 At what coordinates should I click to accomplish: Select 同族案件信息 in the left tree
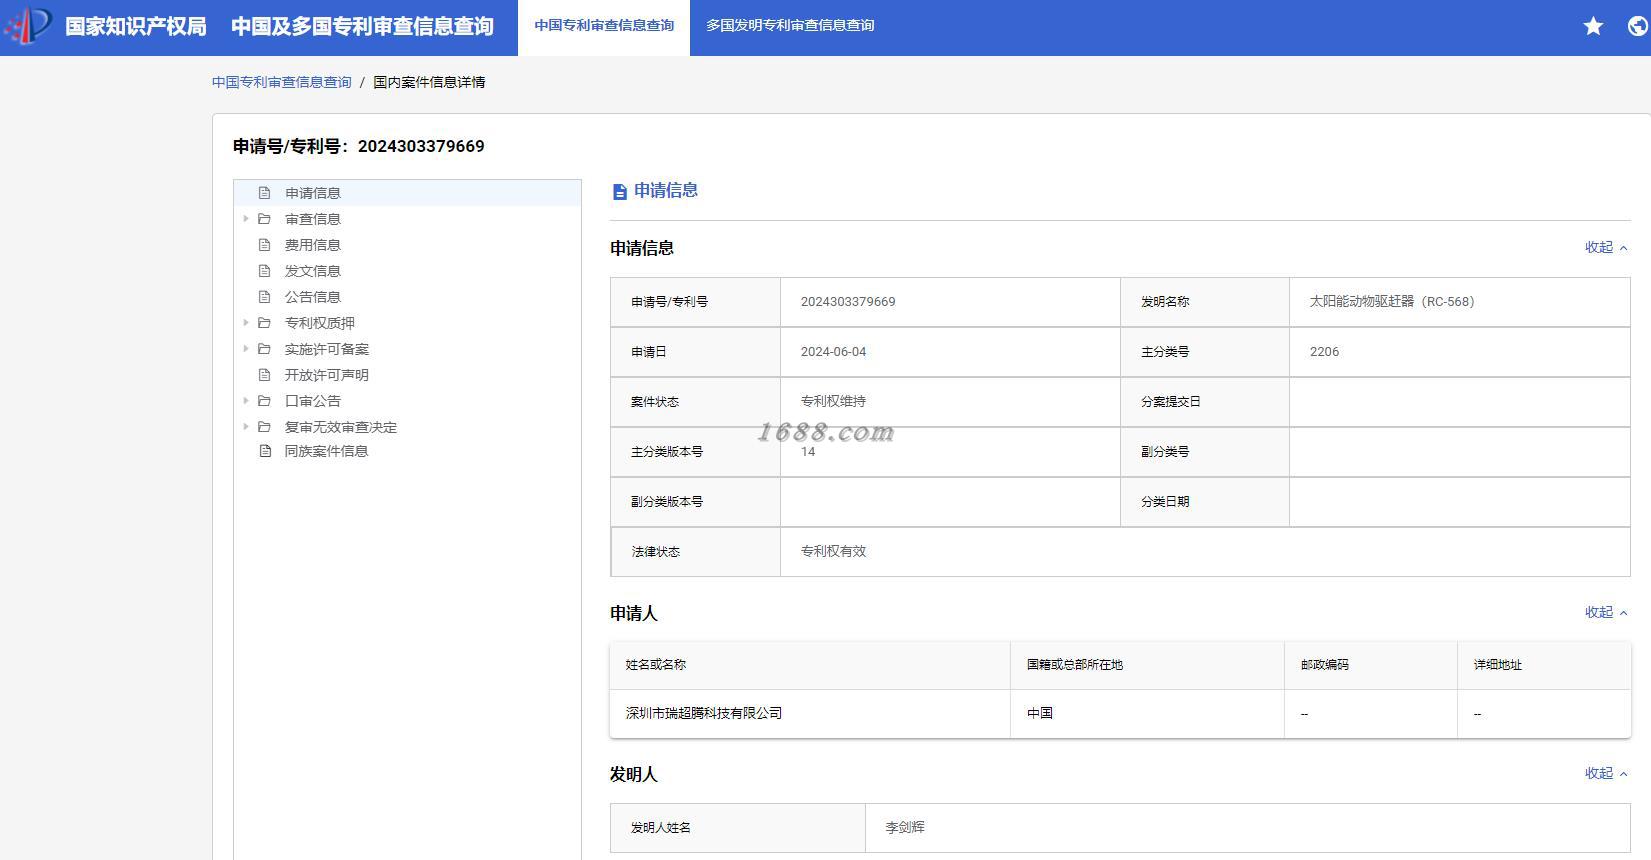(327, 451)
